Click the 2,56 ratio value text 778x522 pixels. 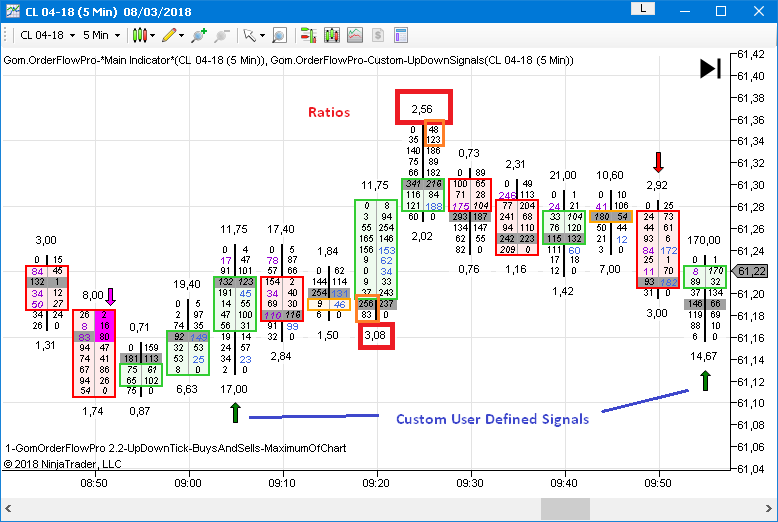pos(422,109)
